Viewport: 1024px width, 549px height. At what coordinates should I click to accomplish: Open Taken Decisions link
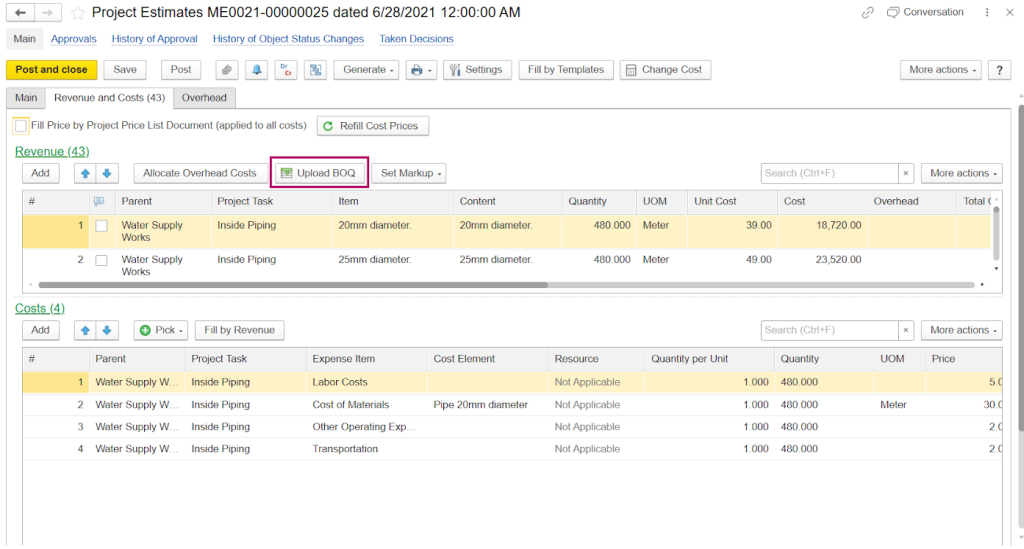pyautogui.click(x=416, y=39)
